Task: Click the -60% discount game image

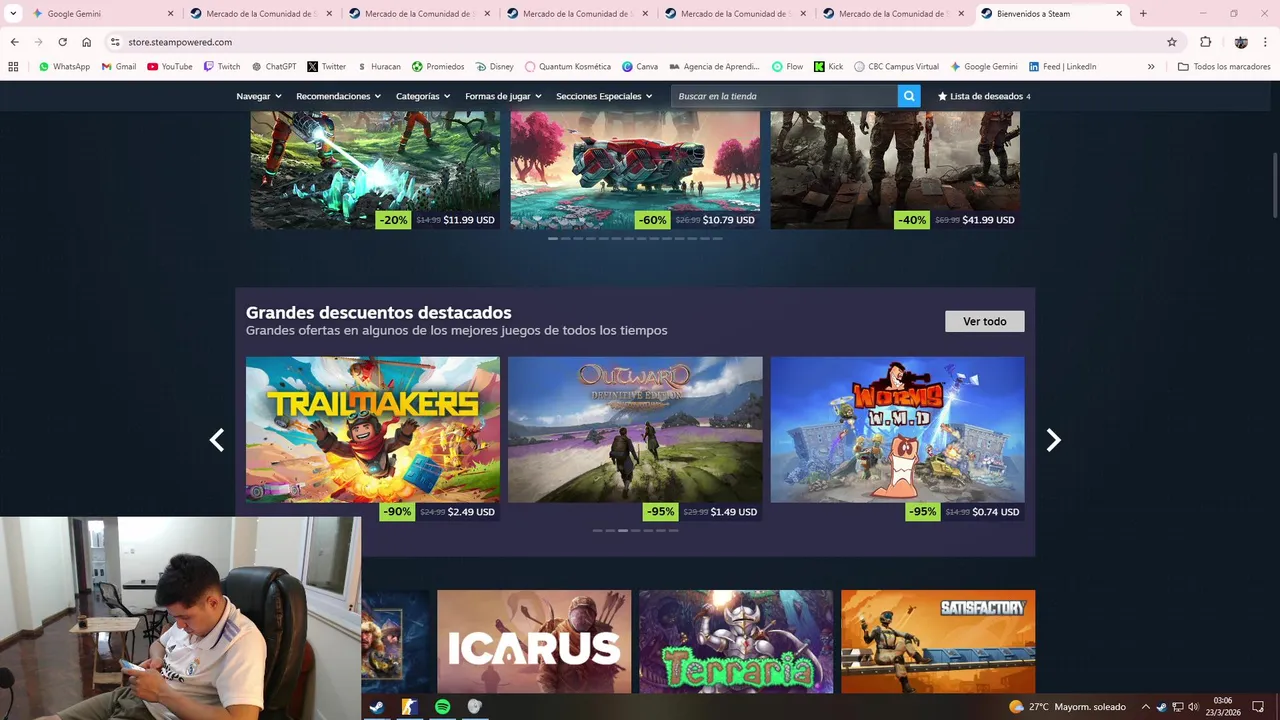Action: 635,168
